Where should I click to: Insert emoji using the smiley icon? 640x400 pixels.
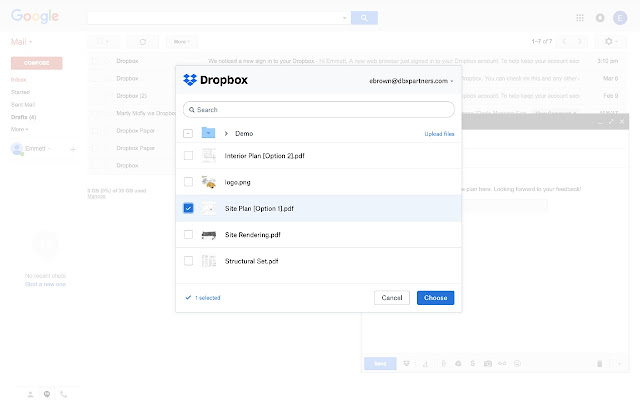tap(517, 363)
